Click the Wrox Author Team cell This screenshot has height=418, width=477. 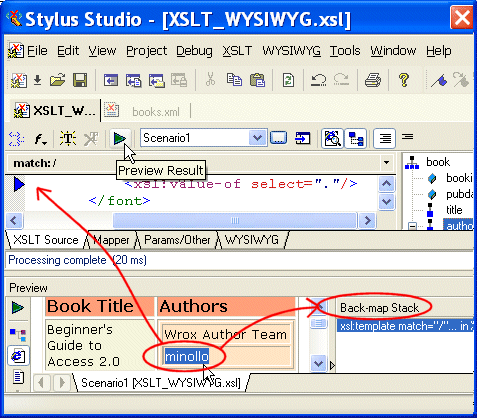[x=227, y=334]
